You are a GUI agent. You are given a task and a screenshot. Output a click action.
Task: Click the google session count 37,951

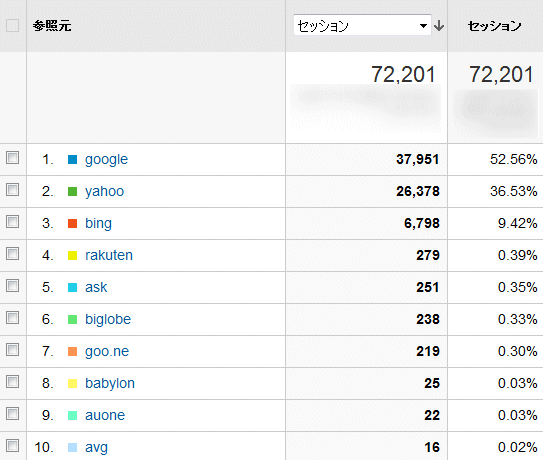tap(418, 159)
